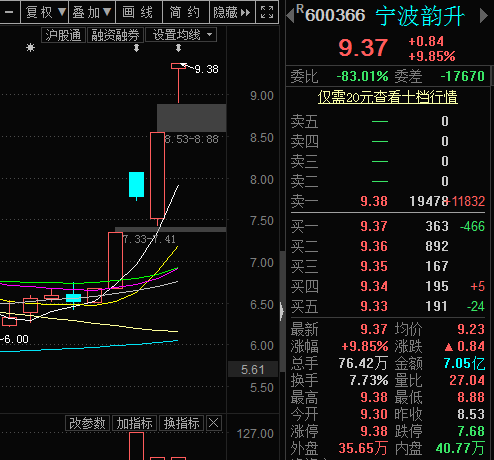Open the 设置均线 dropdown
The image size is (494, 460).
pos(181,35)
